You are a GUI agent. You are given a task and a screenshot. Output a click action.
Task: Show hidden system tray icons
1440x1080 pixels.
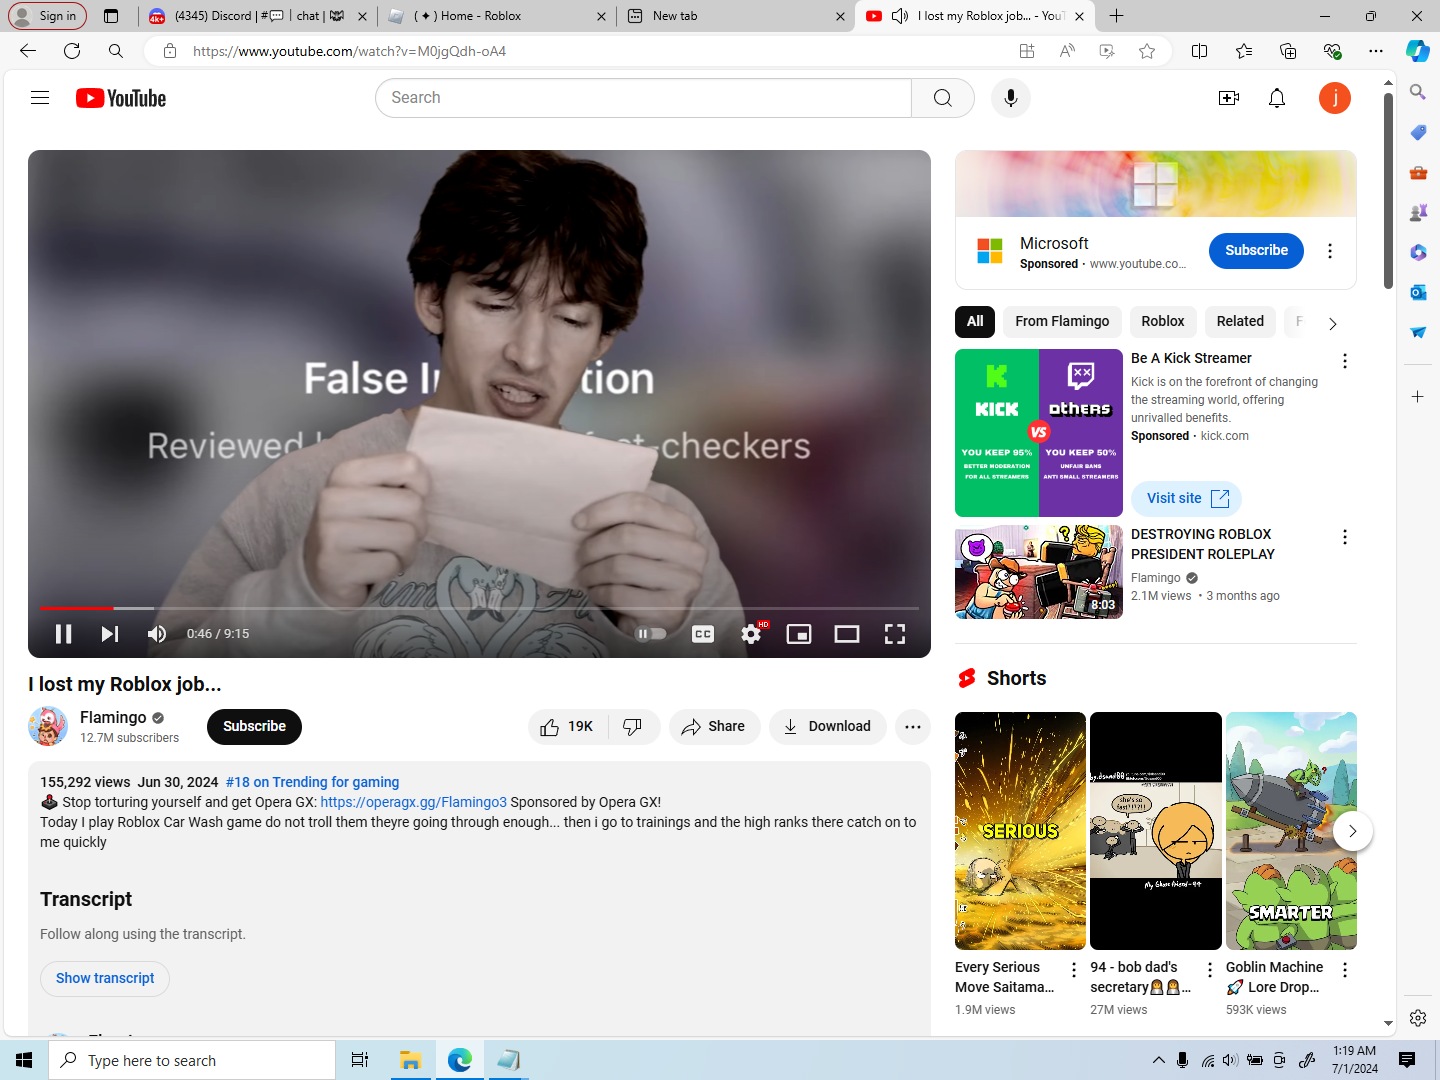(x=1159, y=1060)
